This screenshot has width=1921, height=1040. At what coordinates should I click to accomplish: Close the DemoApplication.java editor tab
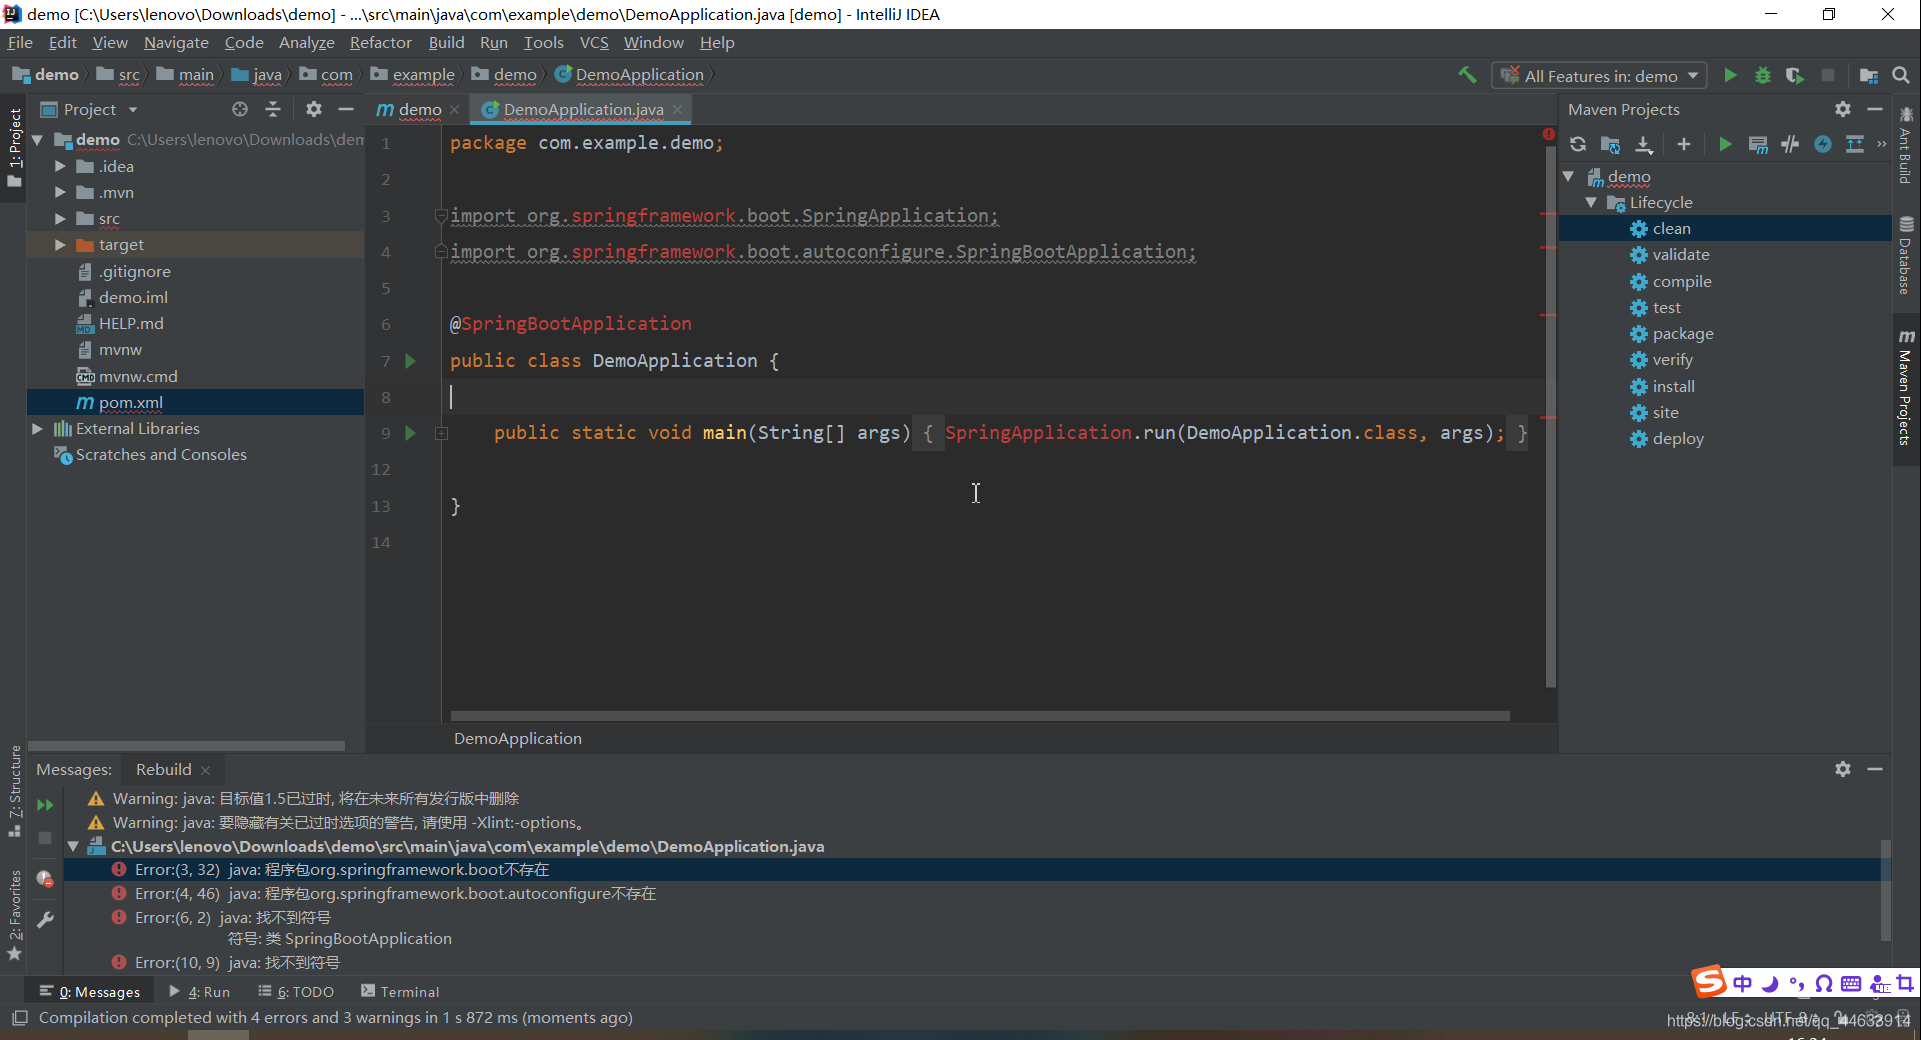(678, 109)
